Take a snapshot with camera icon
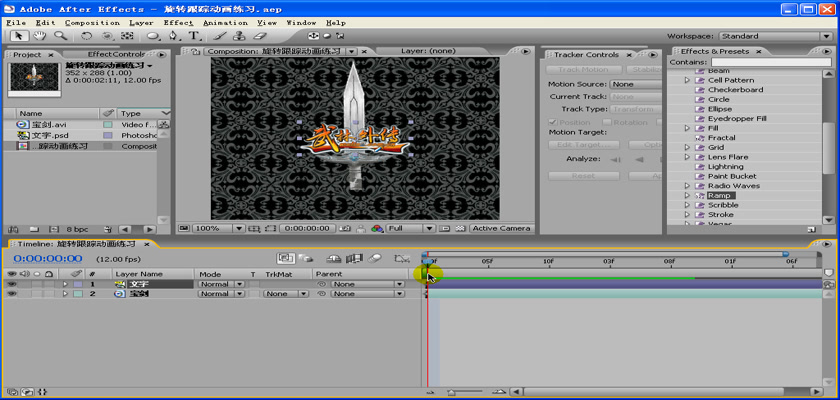The width and height of the screenshot is (840, 400). point(346,228)
